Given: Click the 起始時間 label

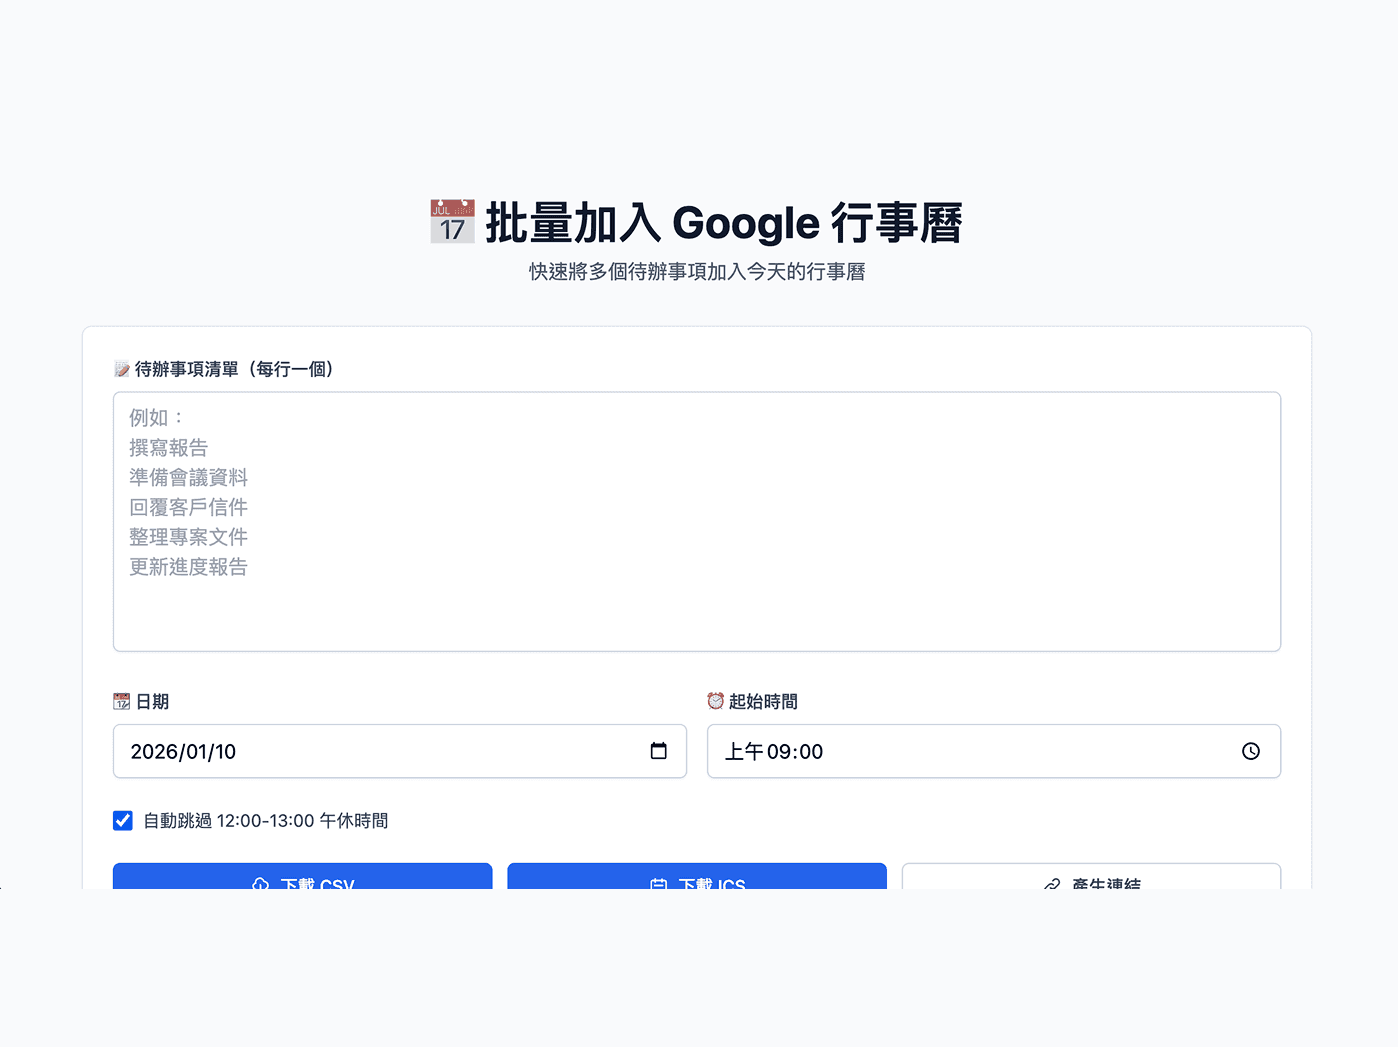Looking at the screenshot, I should [x=763, y=702].
